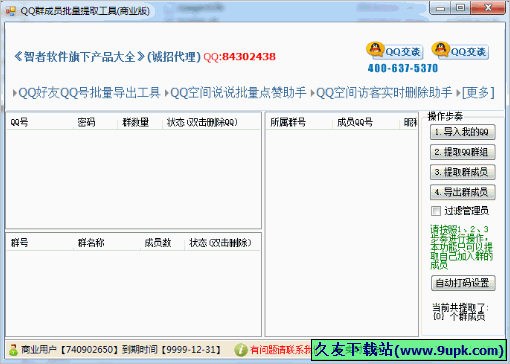This screenshot has width=510, height=364.
Task: Click the 密码 column header
Action: [86, 122]
